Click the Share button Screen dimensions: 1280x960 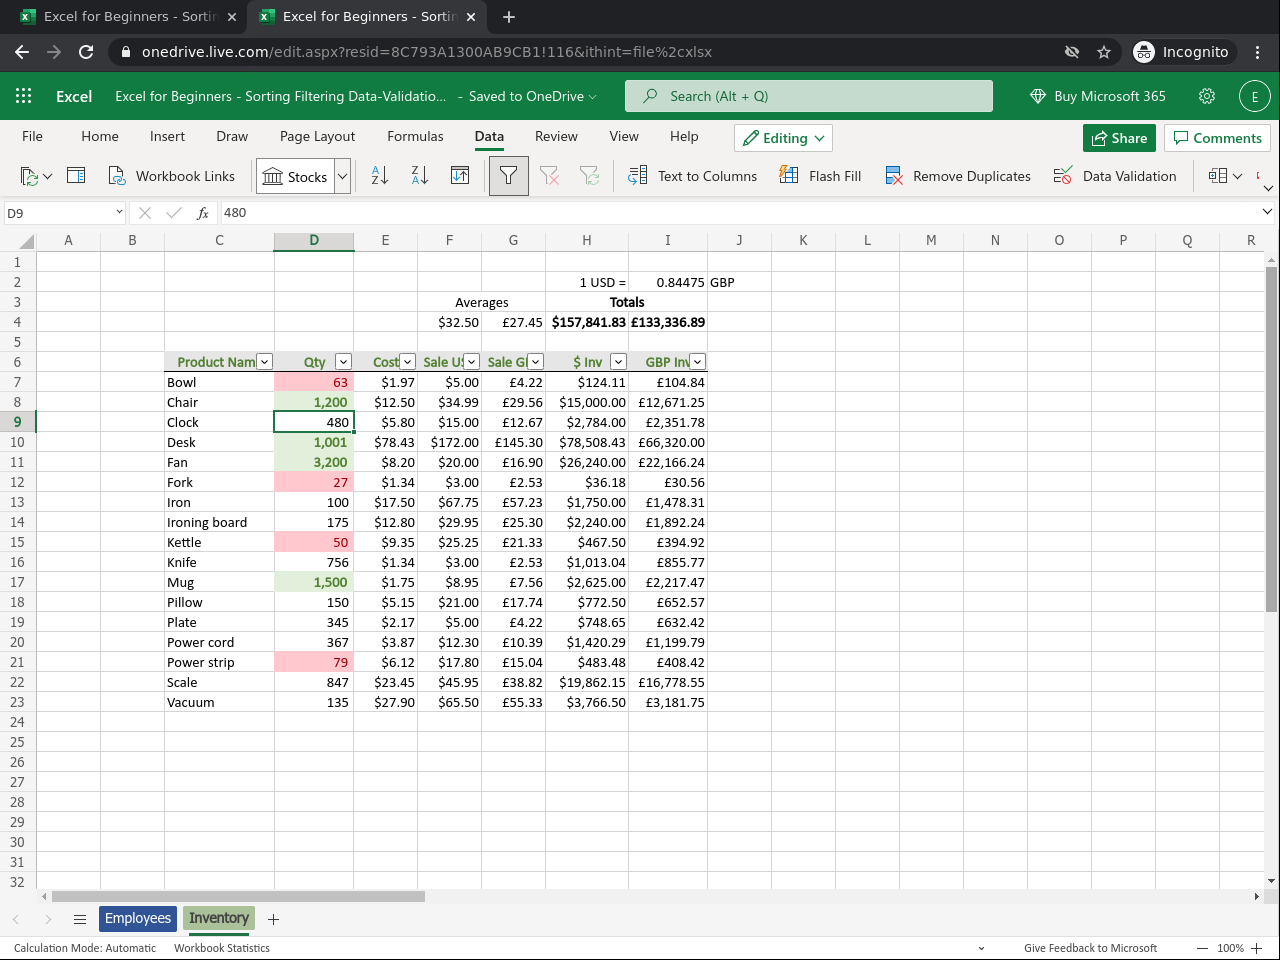click(x=1119, y=138)
